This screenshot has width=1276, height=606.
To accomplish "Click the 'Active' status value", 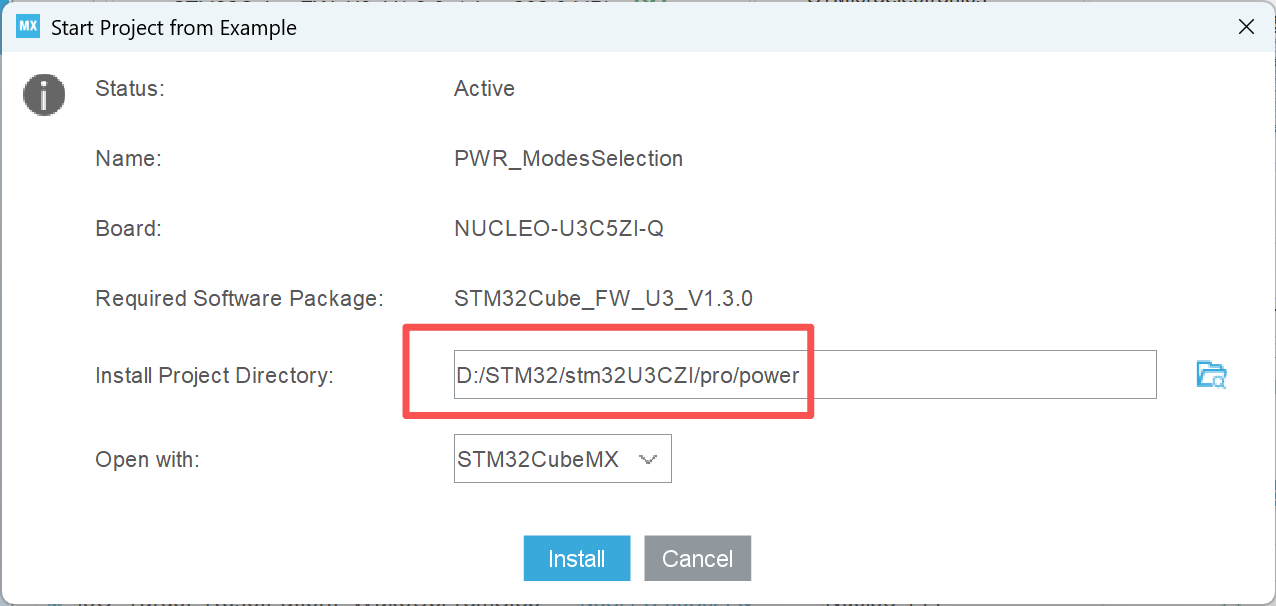I will tap(484, 88).
